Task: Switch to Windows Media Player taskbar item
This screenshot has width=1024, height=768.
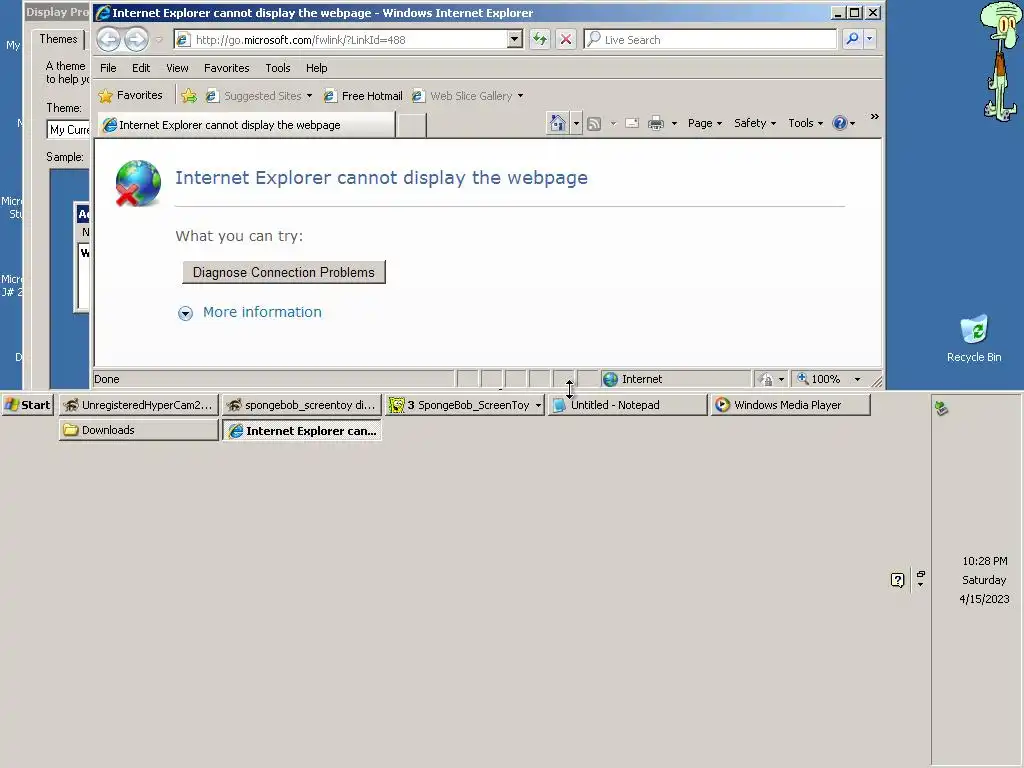Action: click(x=792, y=405)
